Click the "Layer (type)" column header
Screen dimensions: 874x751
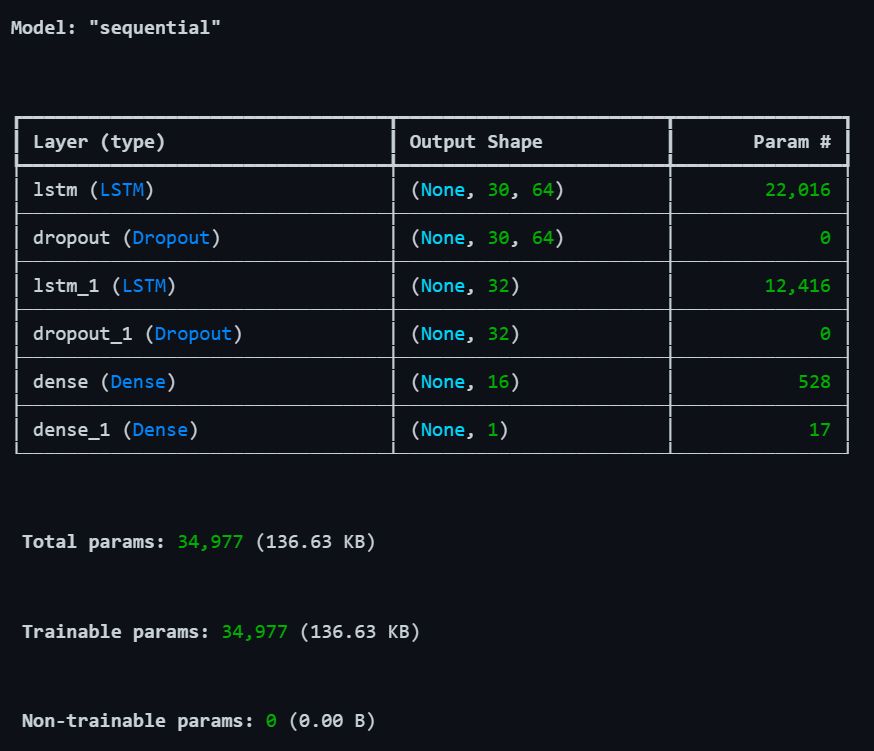99,142
